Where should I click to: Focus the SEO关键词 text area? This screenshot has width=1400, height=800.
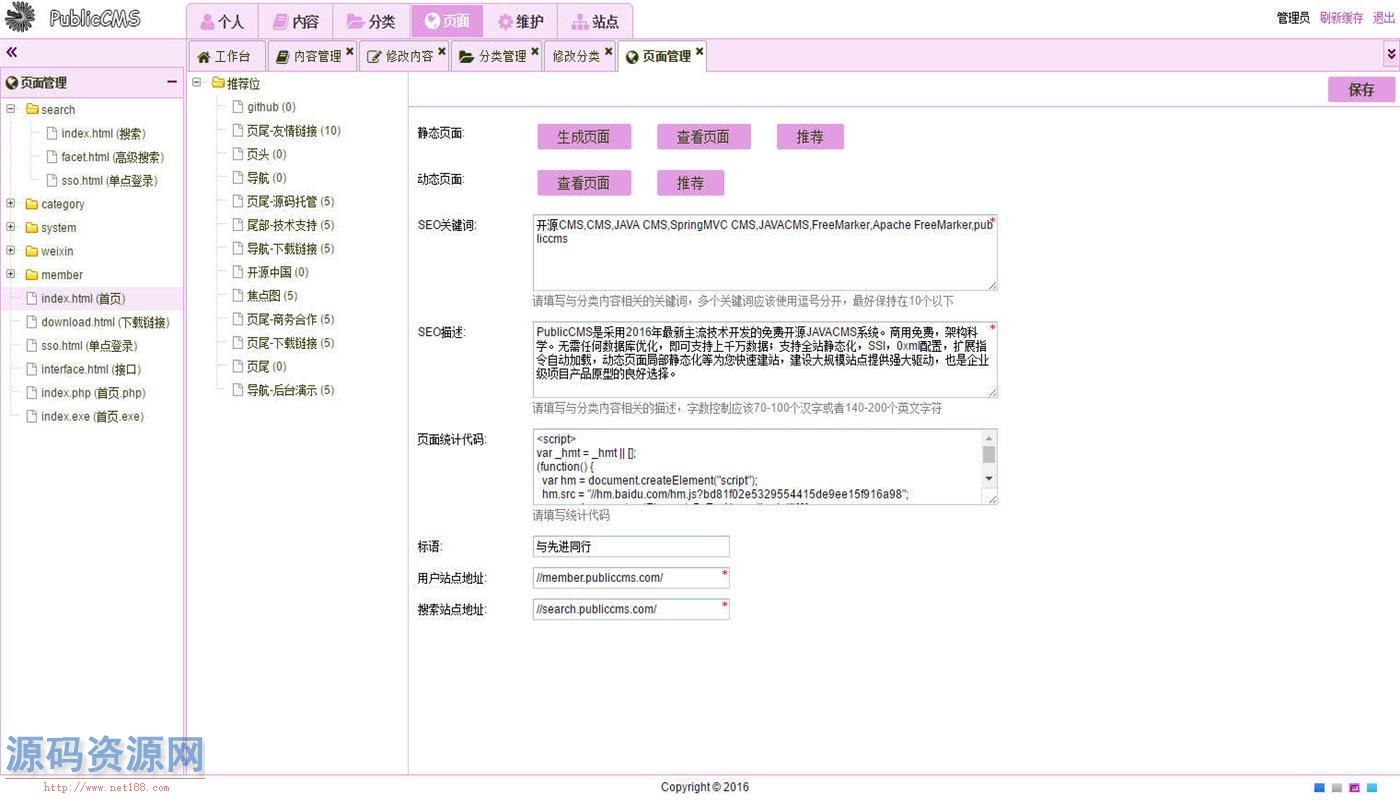pyautogui.click(x=765, y=253)
